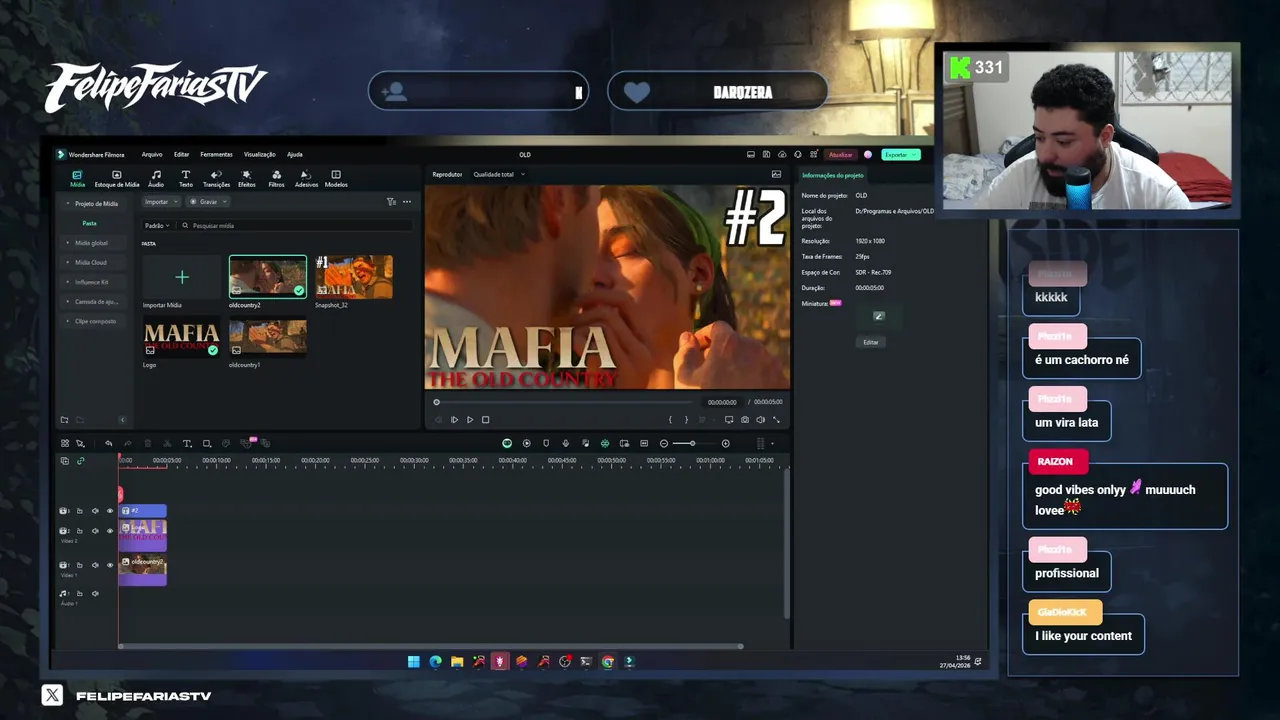Click the Editar thumbnail button
The image size is (1280, 720).
pyautogui.click(x=871, y=342)
